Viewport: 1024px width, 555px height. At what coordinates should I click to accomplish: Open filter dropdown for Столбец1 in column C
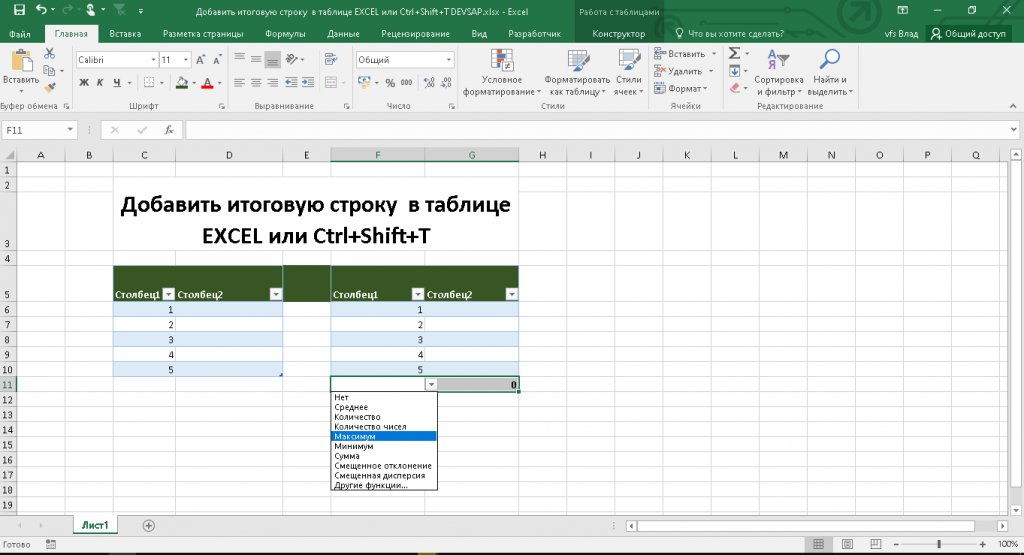168,294
